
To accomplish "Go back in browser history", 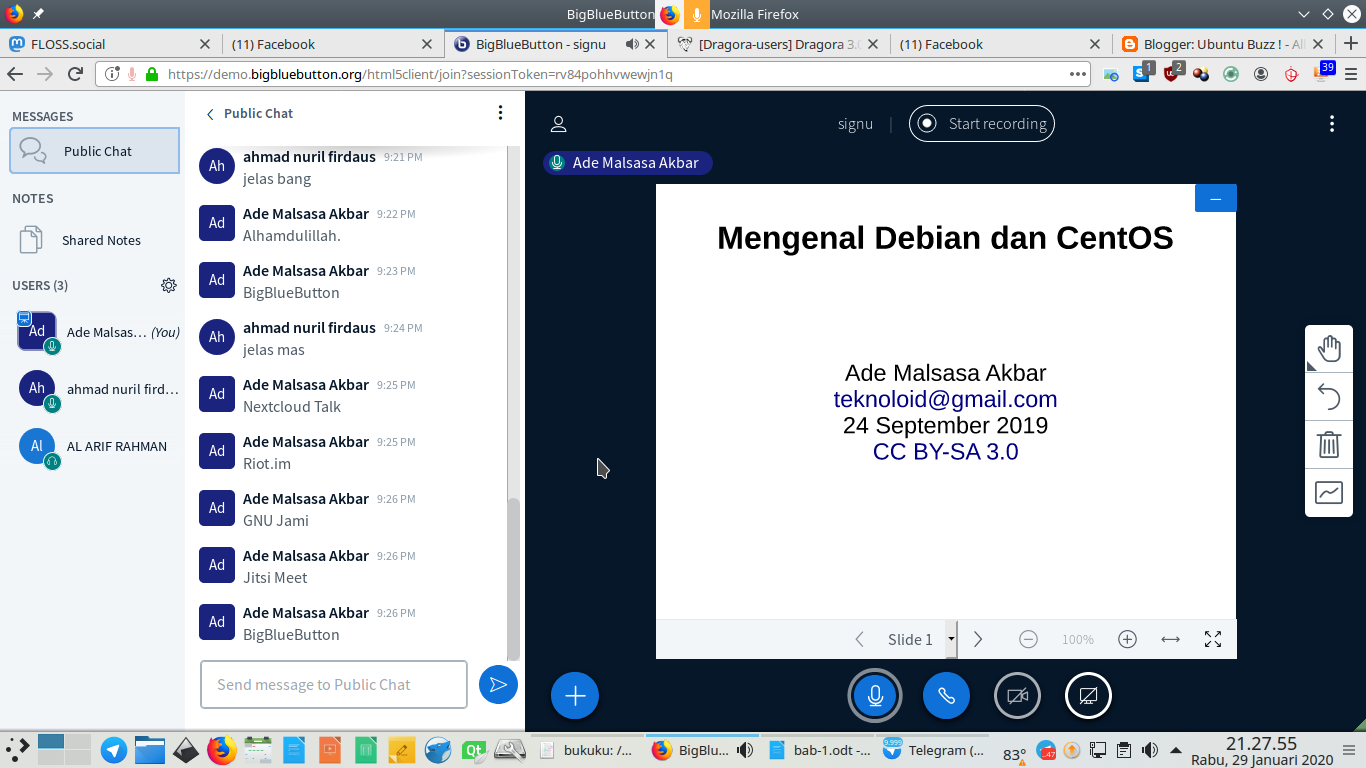I will (15, 74).
